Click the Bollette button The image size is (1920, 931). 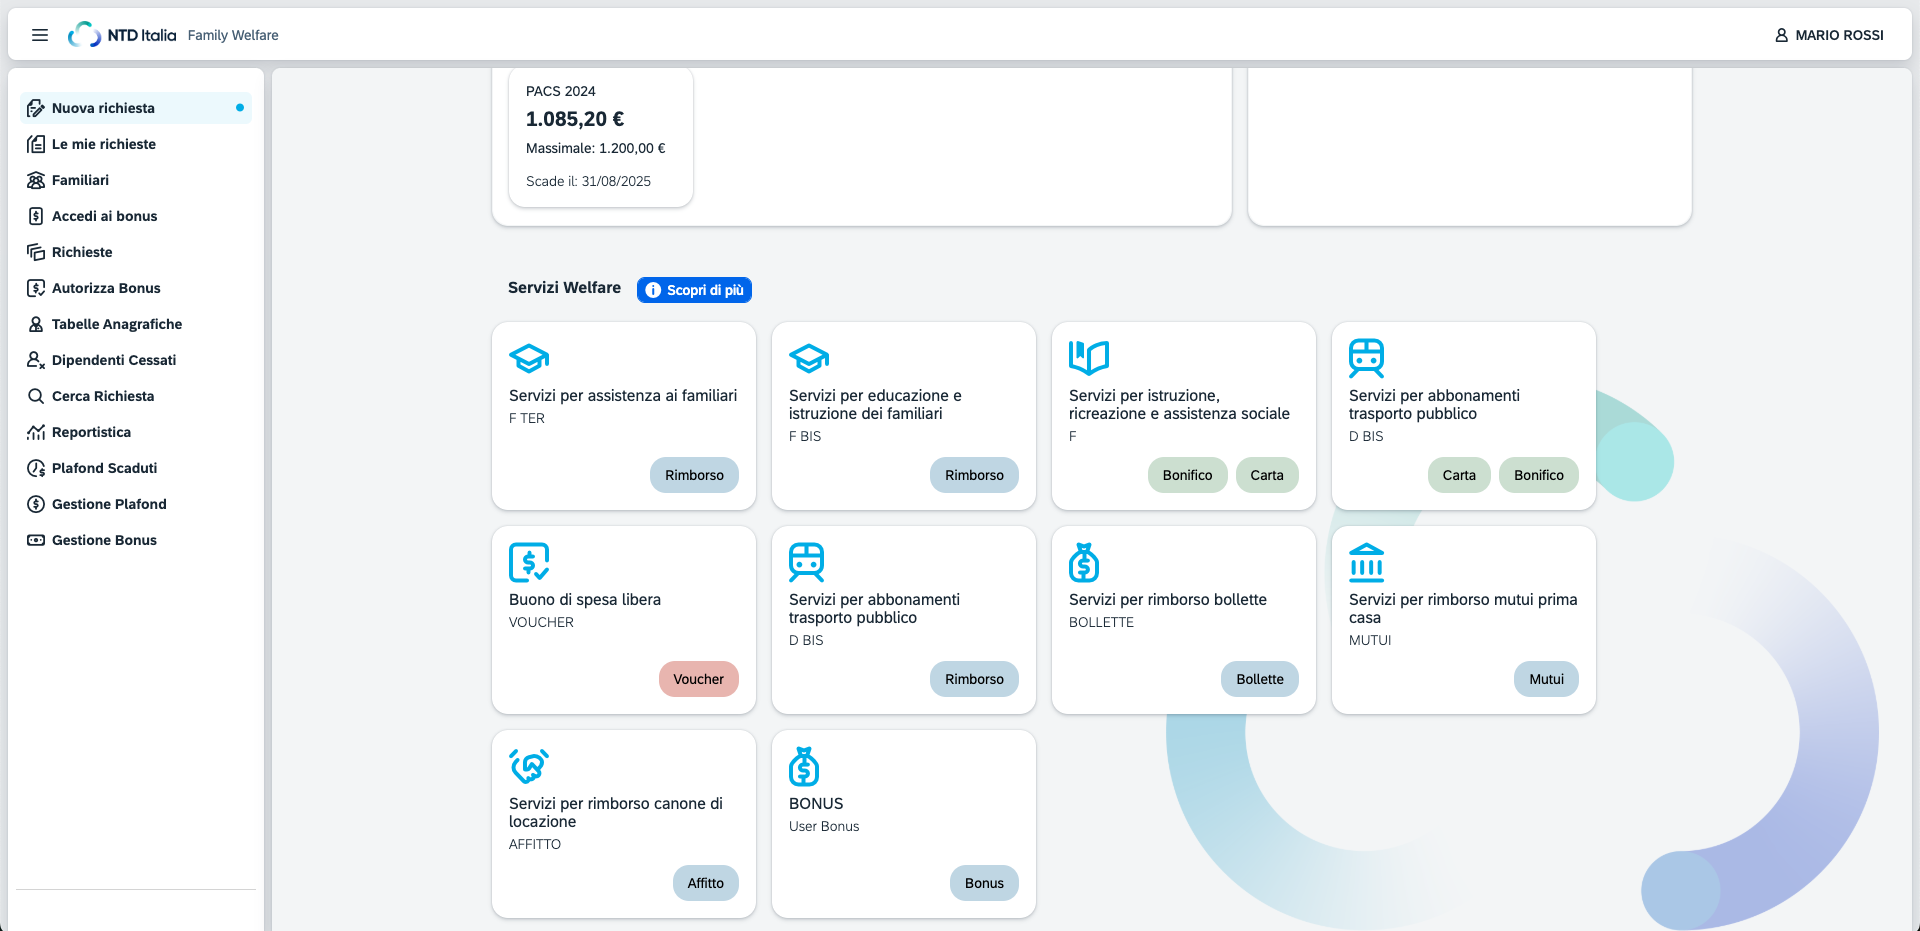tap(1260, 679)
